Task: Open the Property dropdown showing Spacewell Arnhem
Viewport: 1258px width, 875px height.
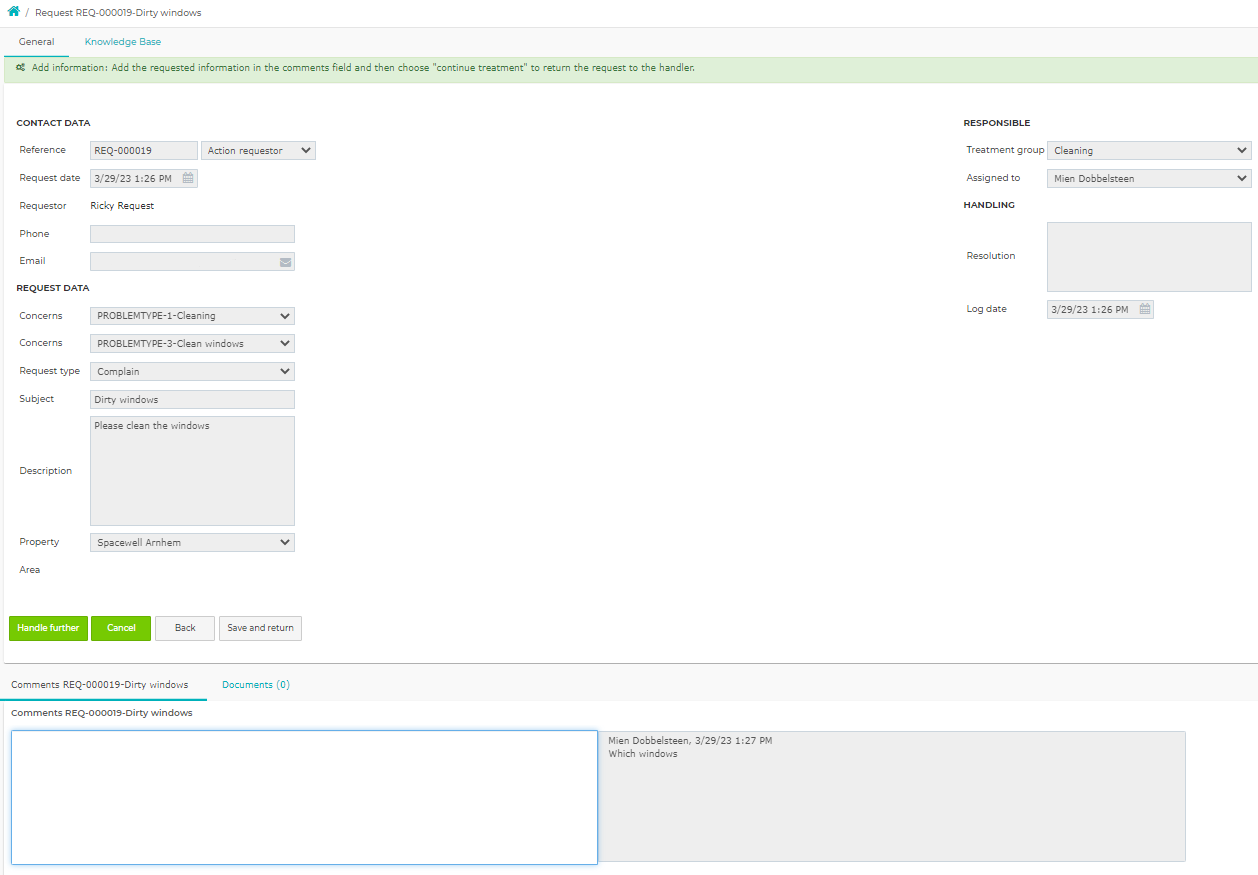Action: point(192,543)
